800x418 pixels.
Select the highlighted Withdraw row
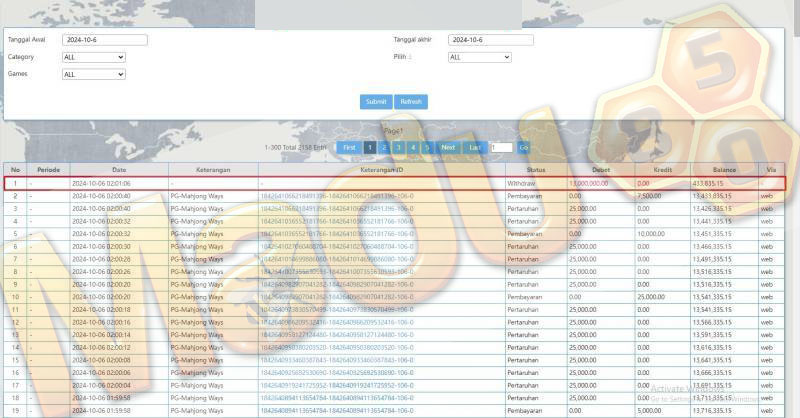(x=394, y=183)
